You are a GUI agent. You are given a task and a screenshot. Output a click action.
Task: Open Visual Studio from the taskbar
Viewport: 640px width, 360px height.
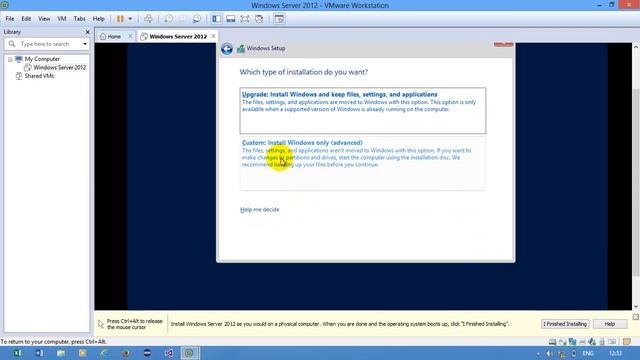169,353
